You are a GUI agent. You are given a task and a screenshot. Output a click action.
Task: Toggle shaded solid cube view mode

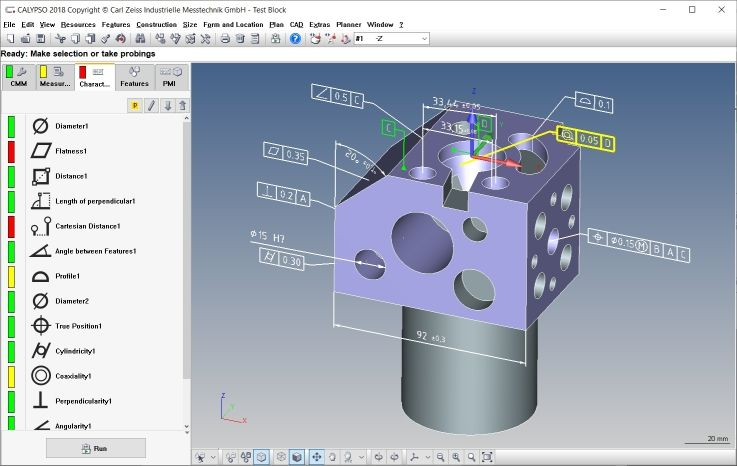(297, 457)
